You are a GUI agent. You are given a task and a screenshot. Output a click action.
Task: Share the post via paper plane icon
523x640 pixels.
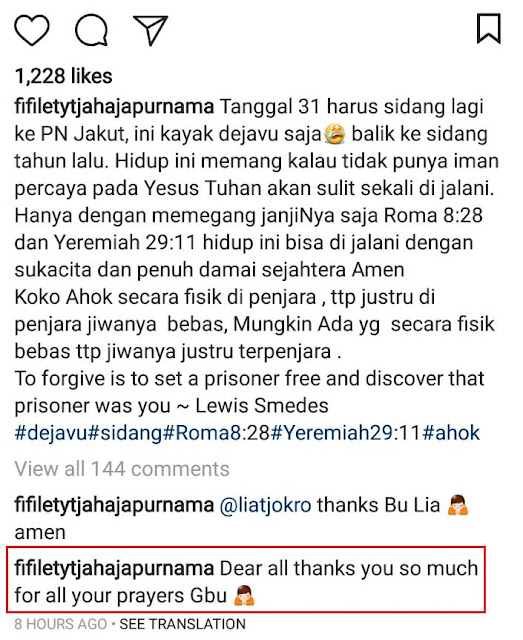pos(151,30)
